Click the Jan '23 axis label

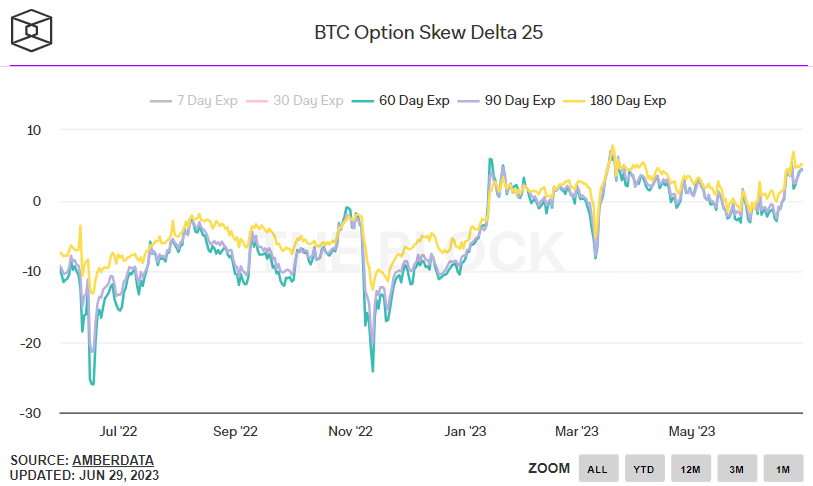465,432
